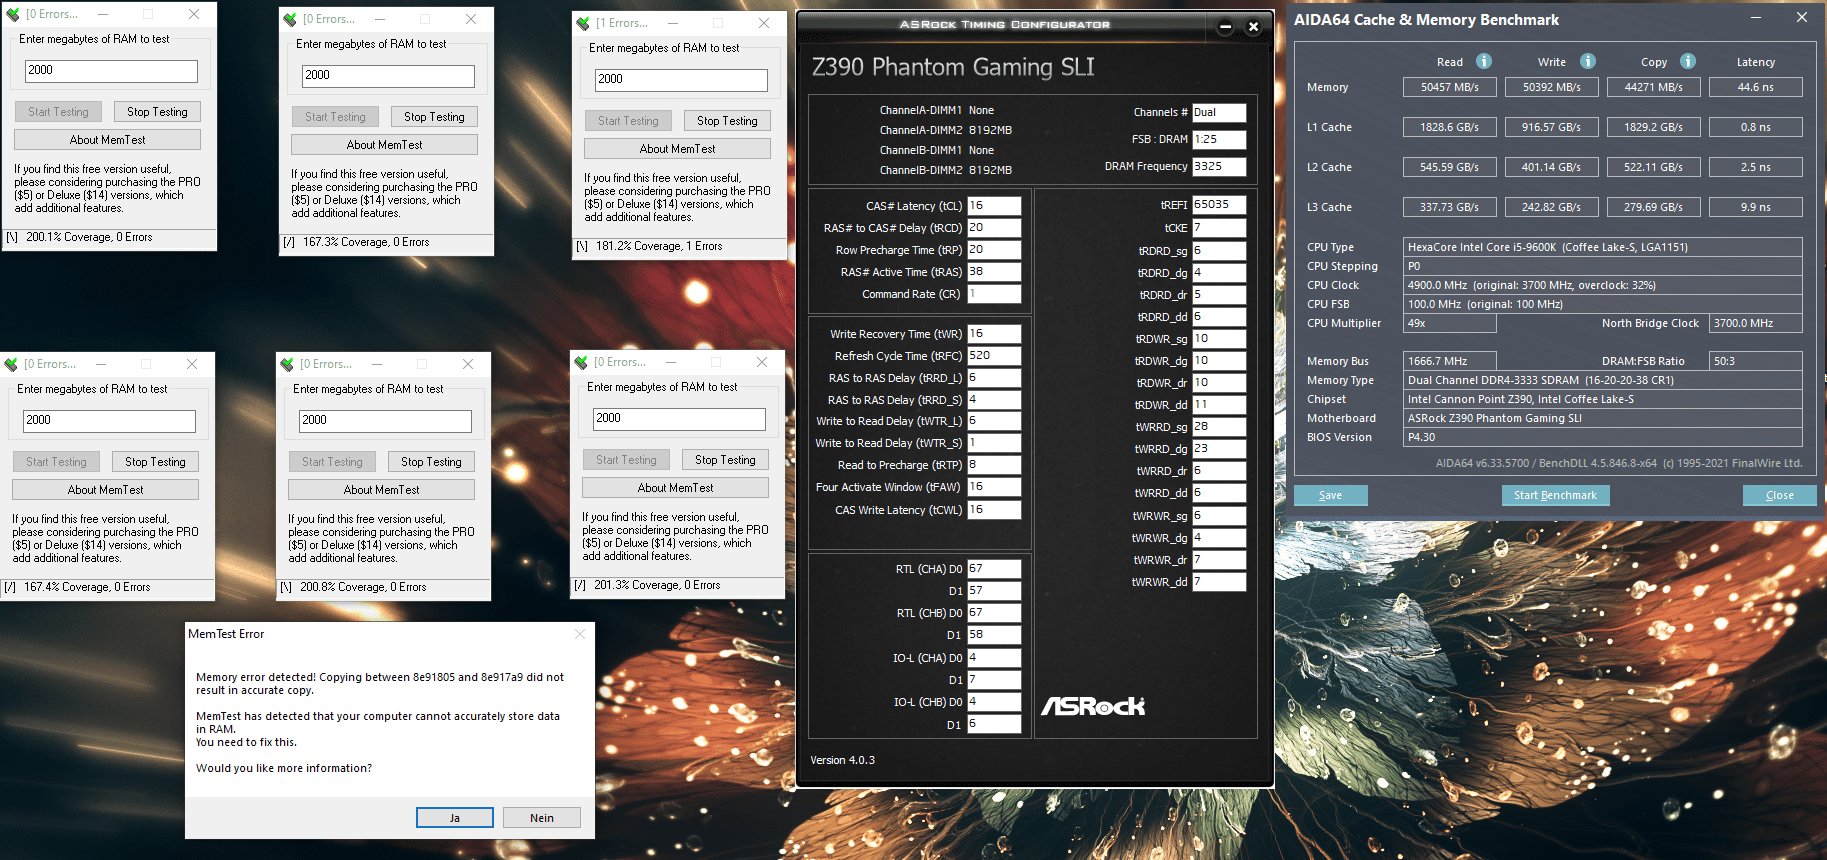1827x860 pixels.
Task: Click the CAS# Latency (tCL) value field
Action: (994, 206)
